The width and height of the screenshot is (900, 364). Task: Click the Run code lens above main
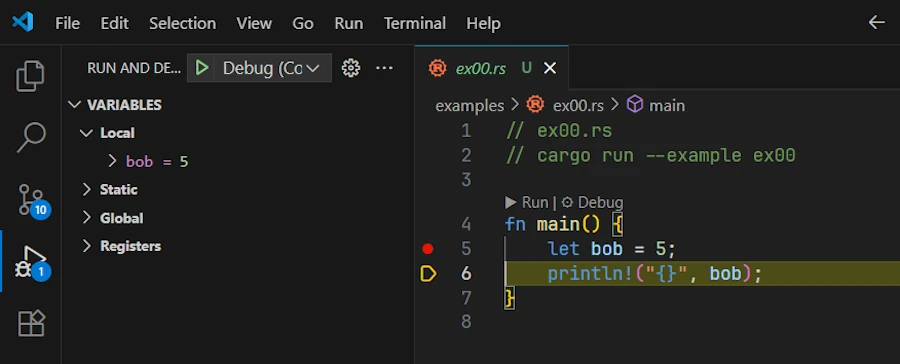point(527,202)
